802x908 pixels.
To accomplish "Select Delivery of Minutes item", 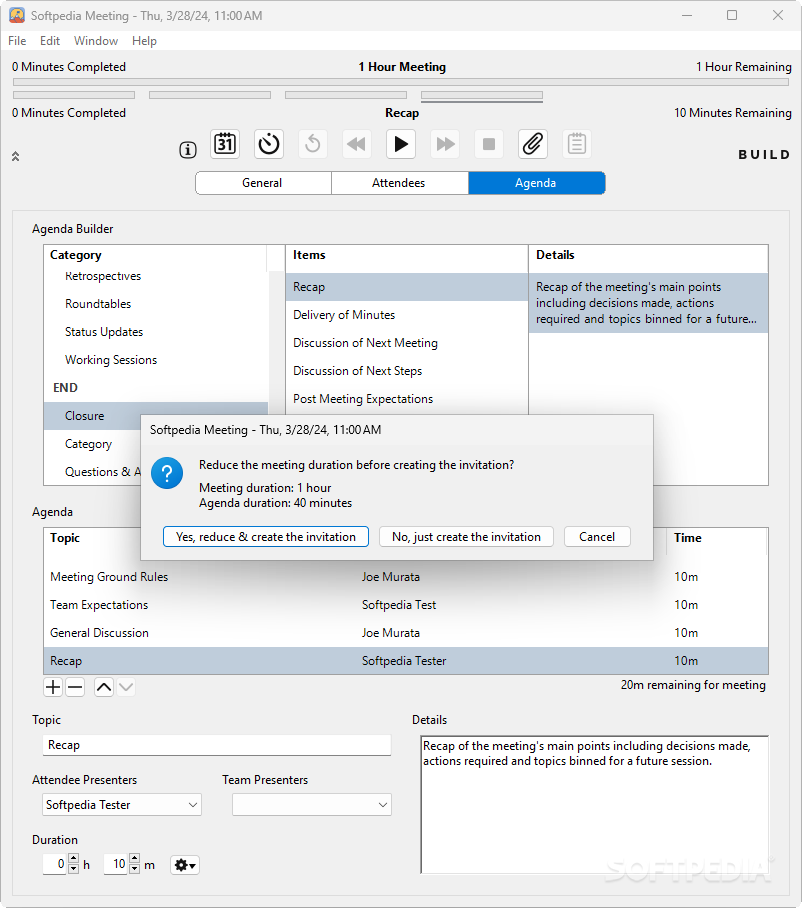I will coord(407,315).
